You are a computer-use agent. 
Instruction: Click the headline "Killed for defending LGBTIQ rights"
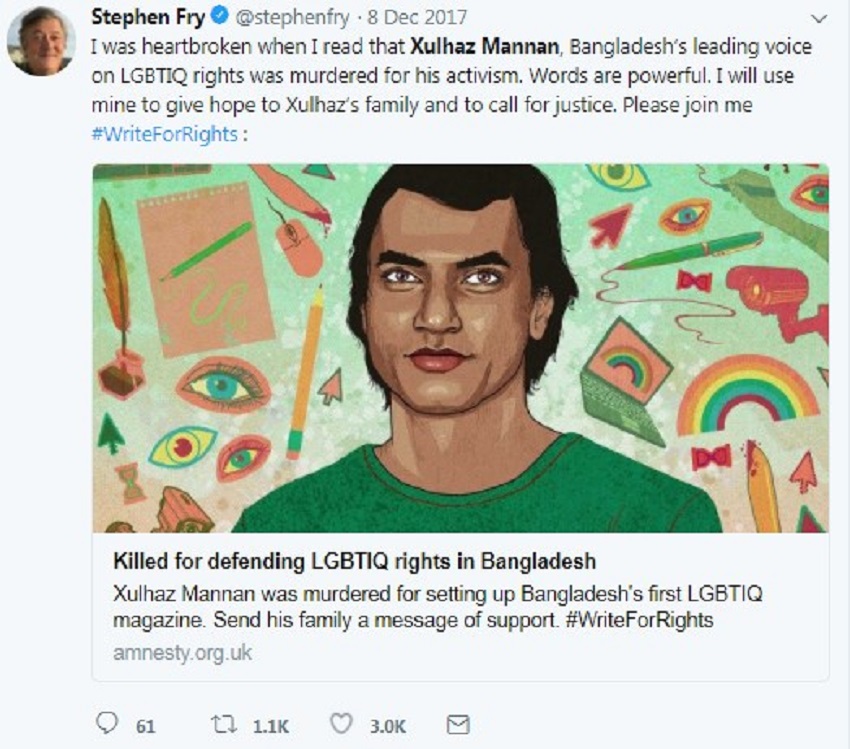coord(355,559)
